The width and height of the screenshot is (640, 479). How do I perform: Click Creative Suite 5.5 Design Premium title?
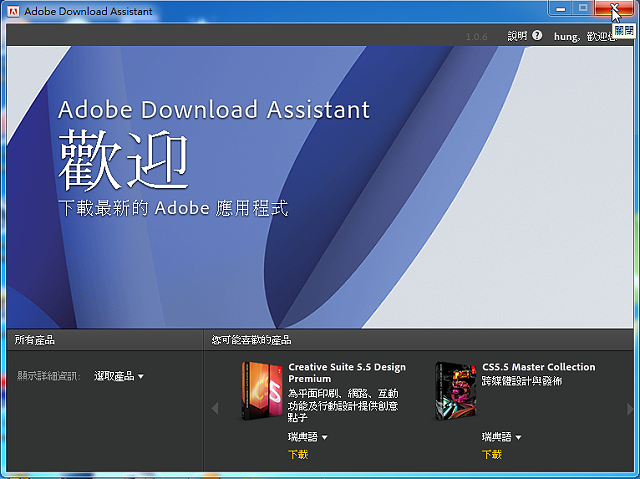tap(347, 373)
